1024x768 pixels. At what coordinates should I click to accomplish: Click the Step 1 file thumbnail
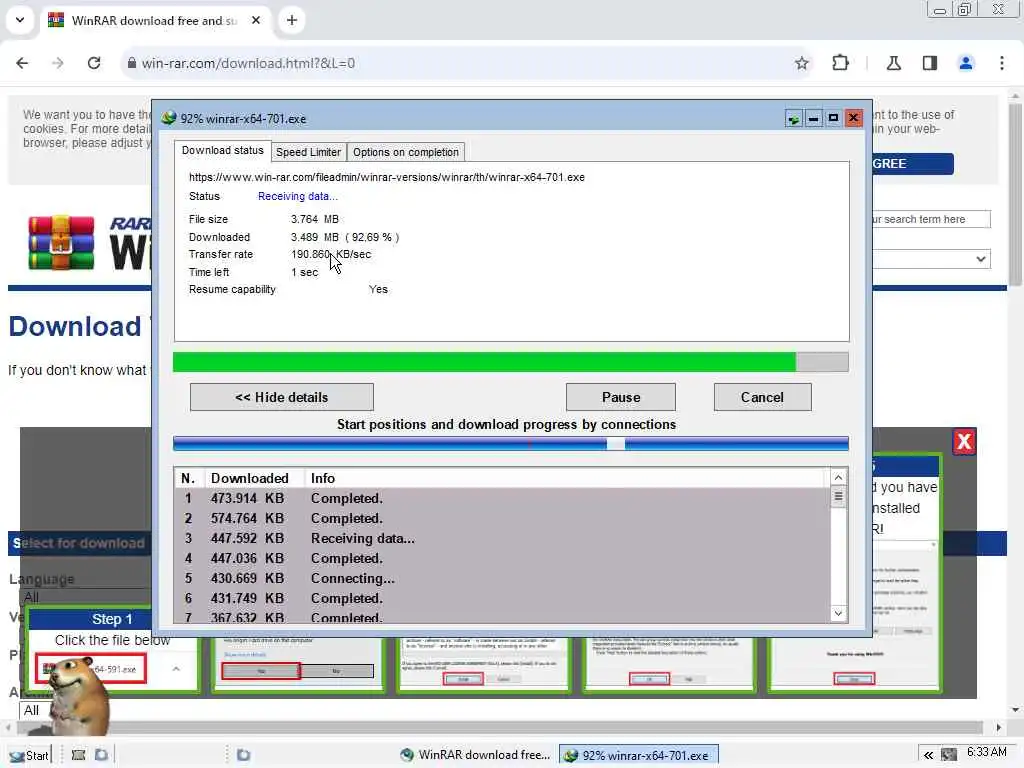coord(91,669)
